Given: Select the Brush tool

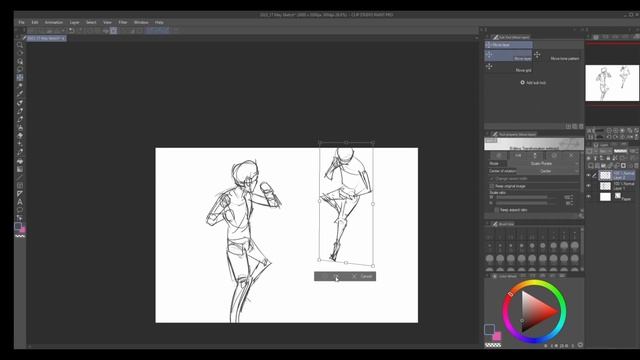Looking at the screenshot, I should pos(20,120).
